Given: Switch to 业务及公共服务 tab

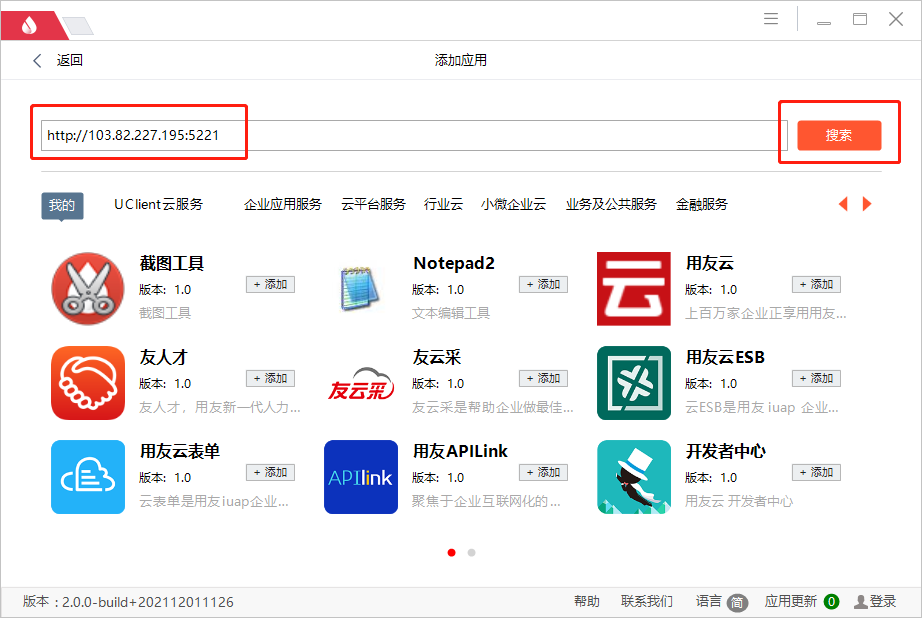Looking at the screenshot, I should pyautogui.click(x=611, y=204).
